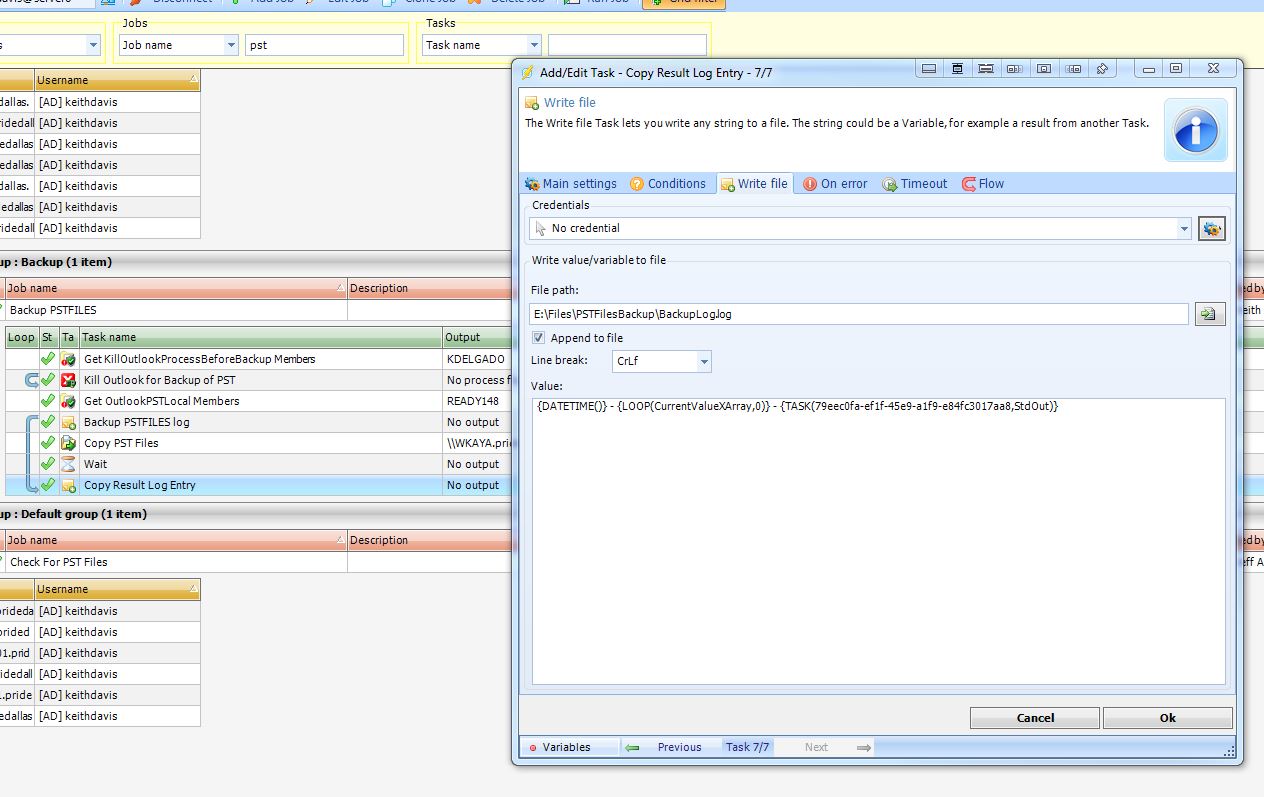Image resolution: width=1264 pixels, height=797 pixels.
Task: Open the Jobs filter Job name dropdown
Action: pyautogui.click(x=231, y=45)
